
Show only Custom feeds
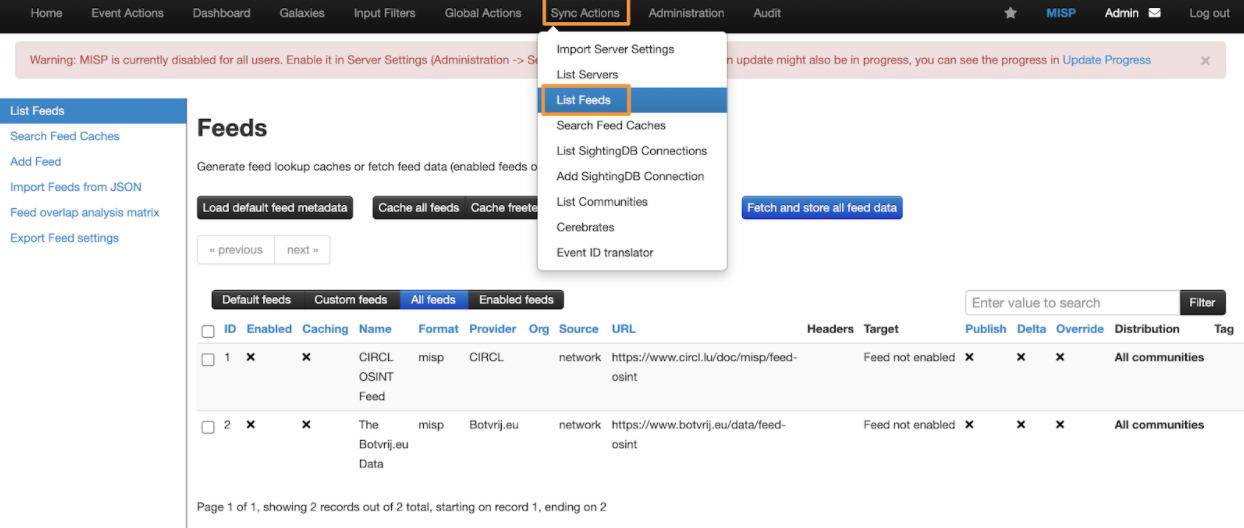coord(350,300)
